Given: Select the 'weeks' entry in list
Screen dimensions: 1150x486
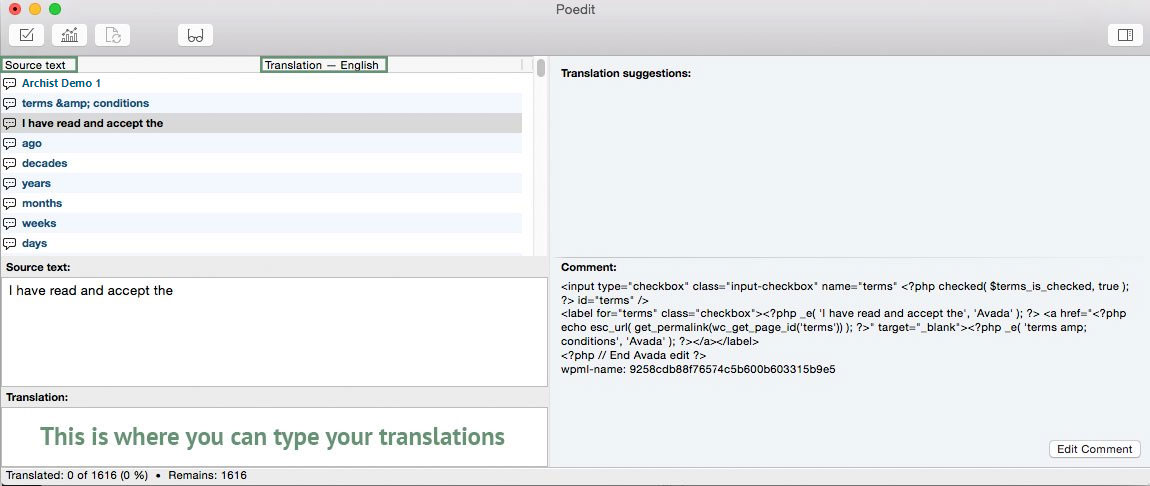Looking at the screenshot, I should pos(39,223).
